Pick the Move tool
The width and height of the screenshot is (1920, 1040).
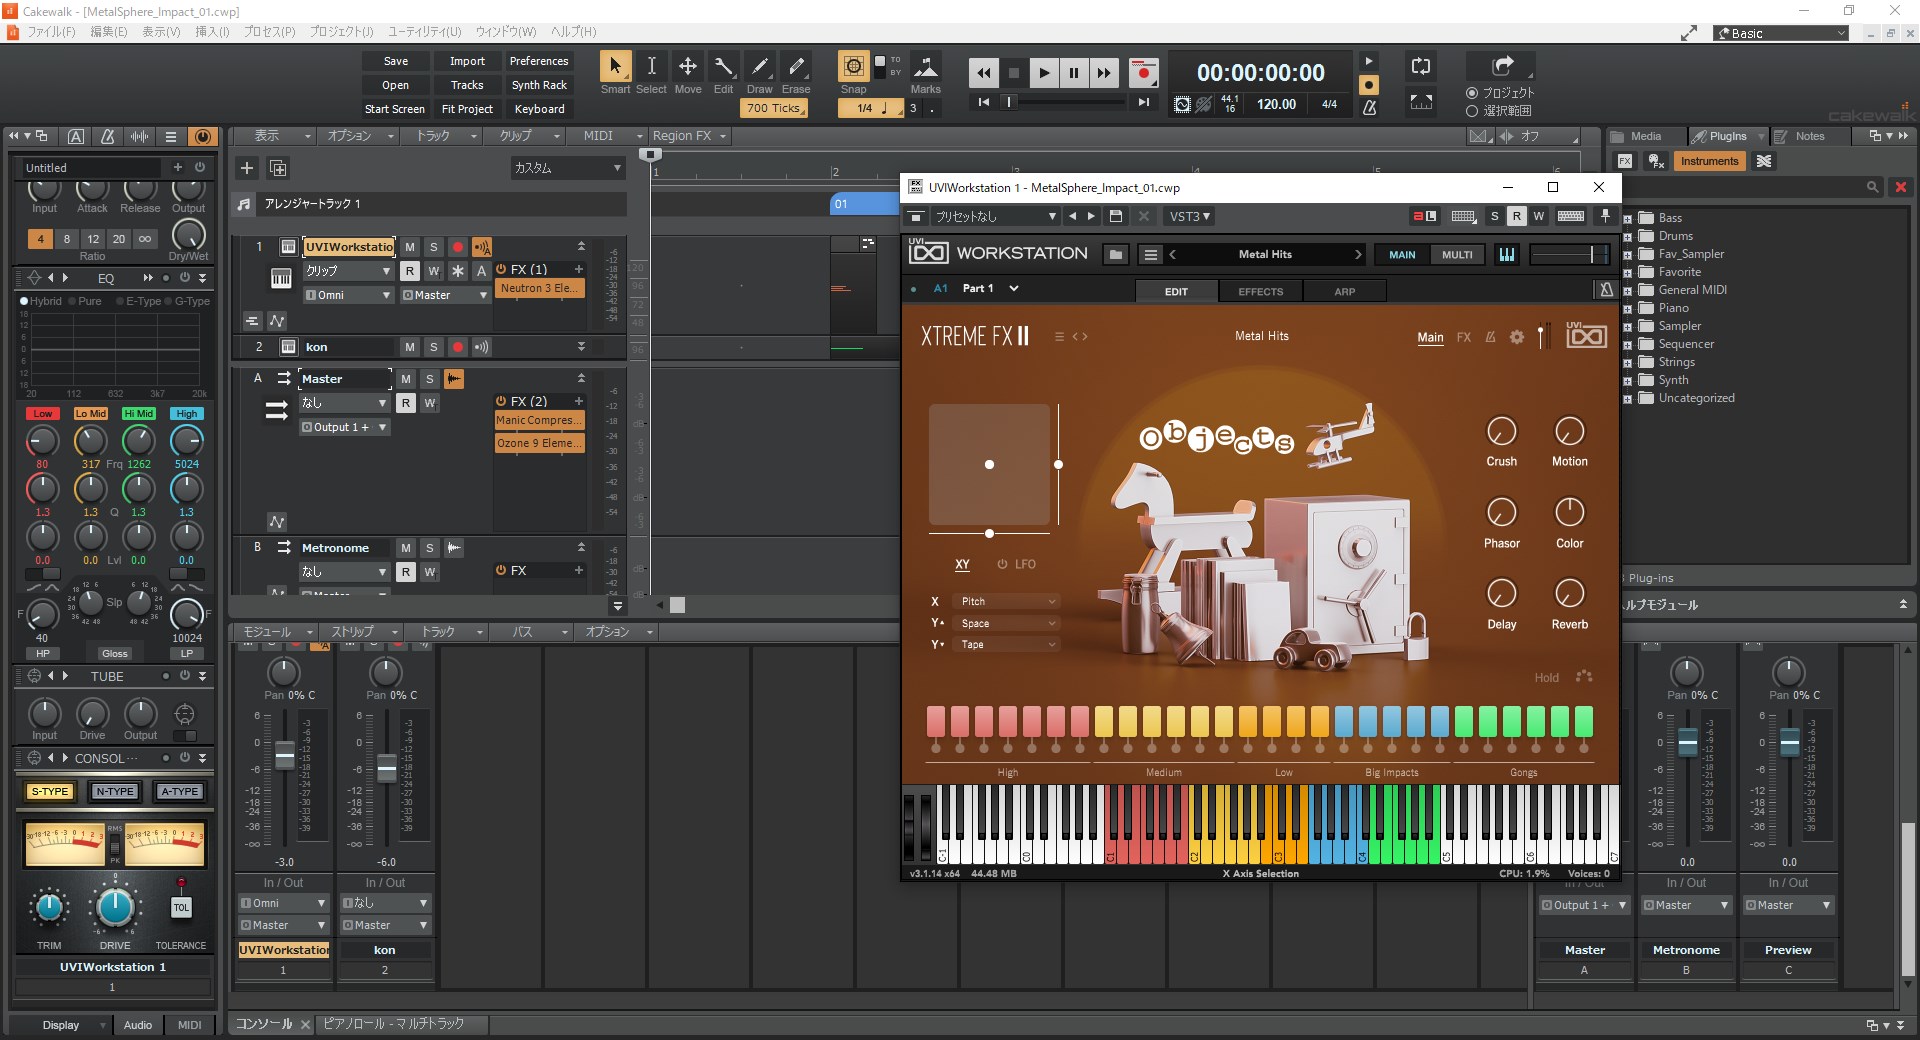(x=688, y=67)
